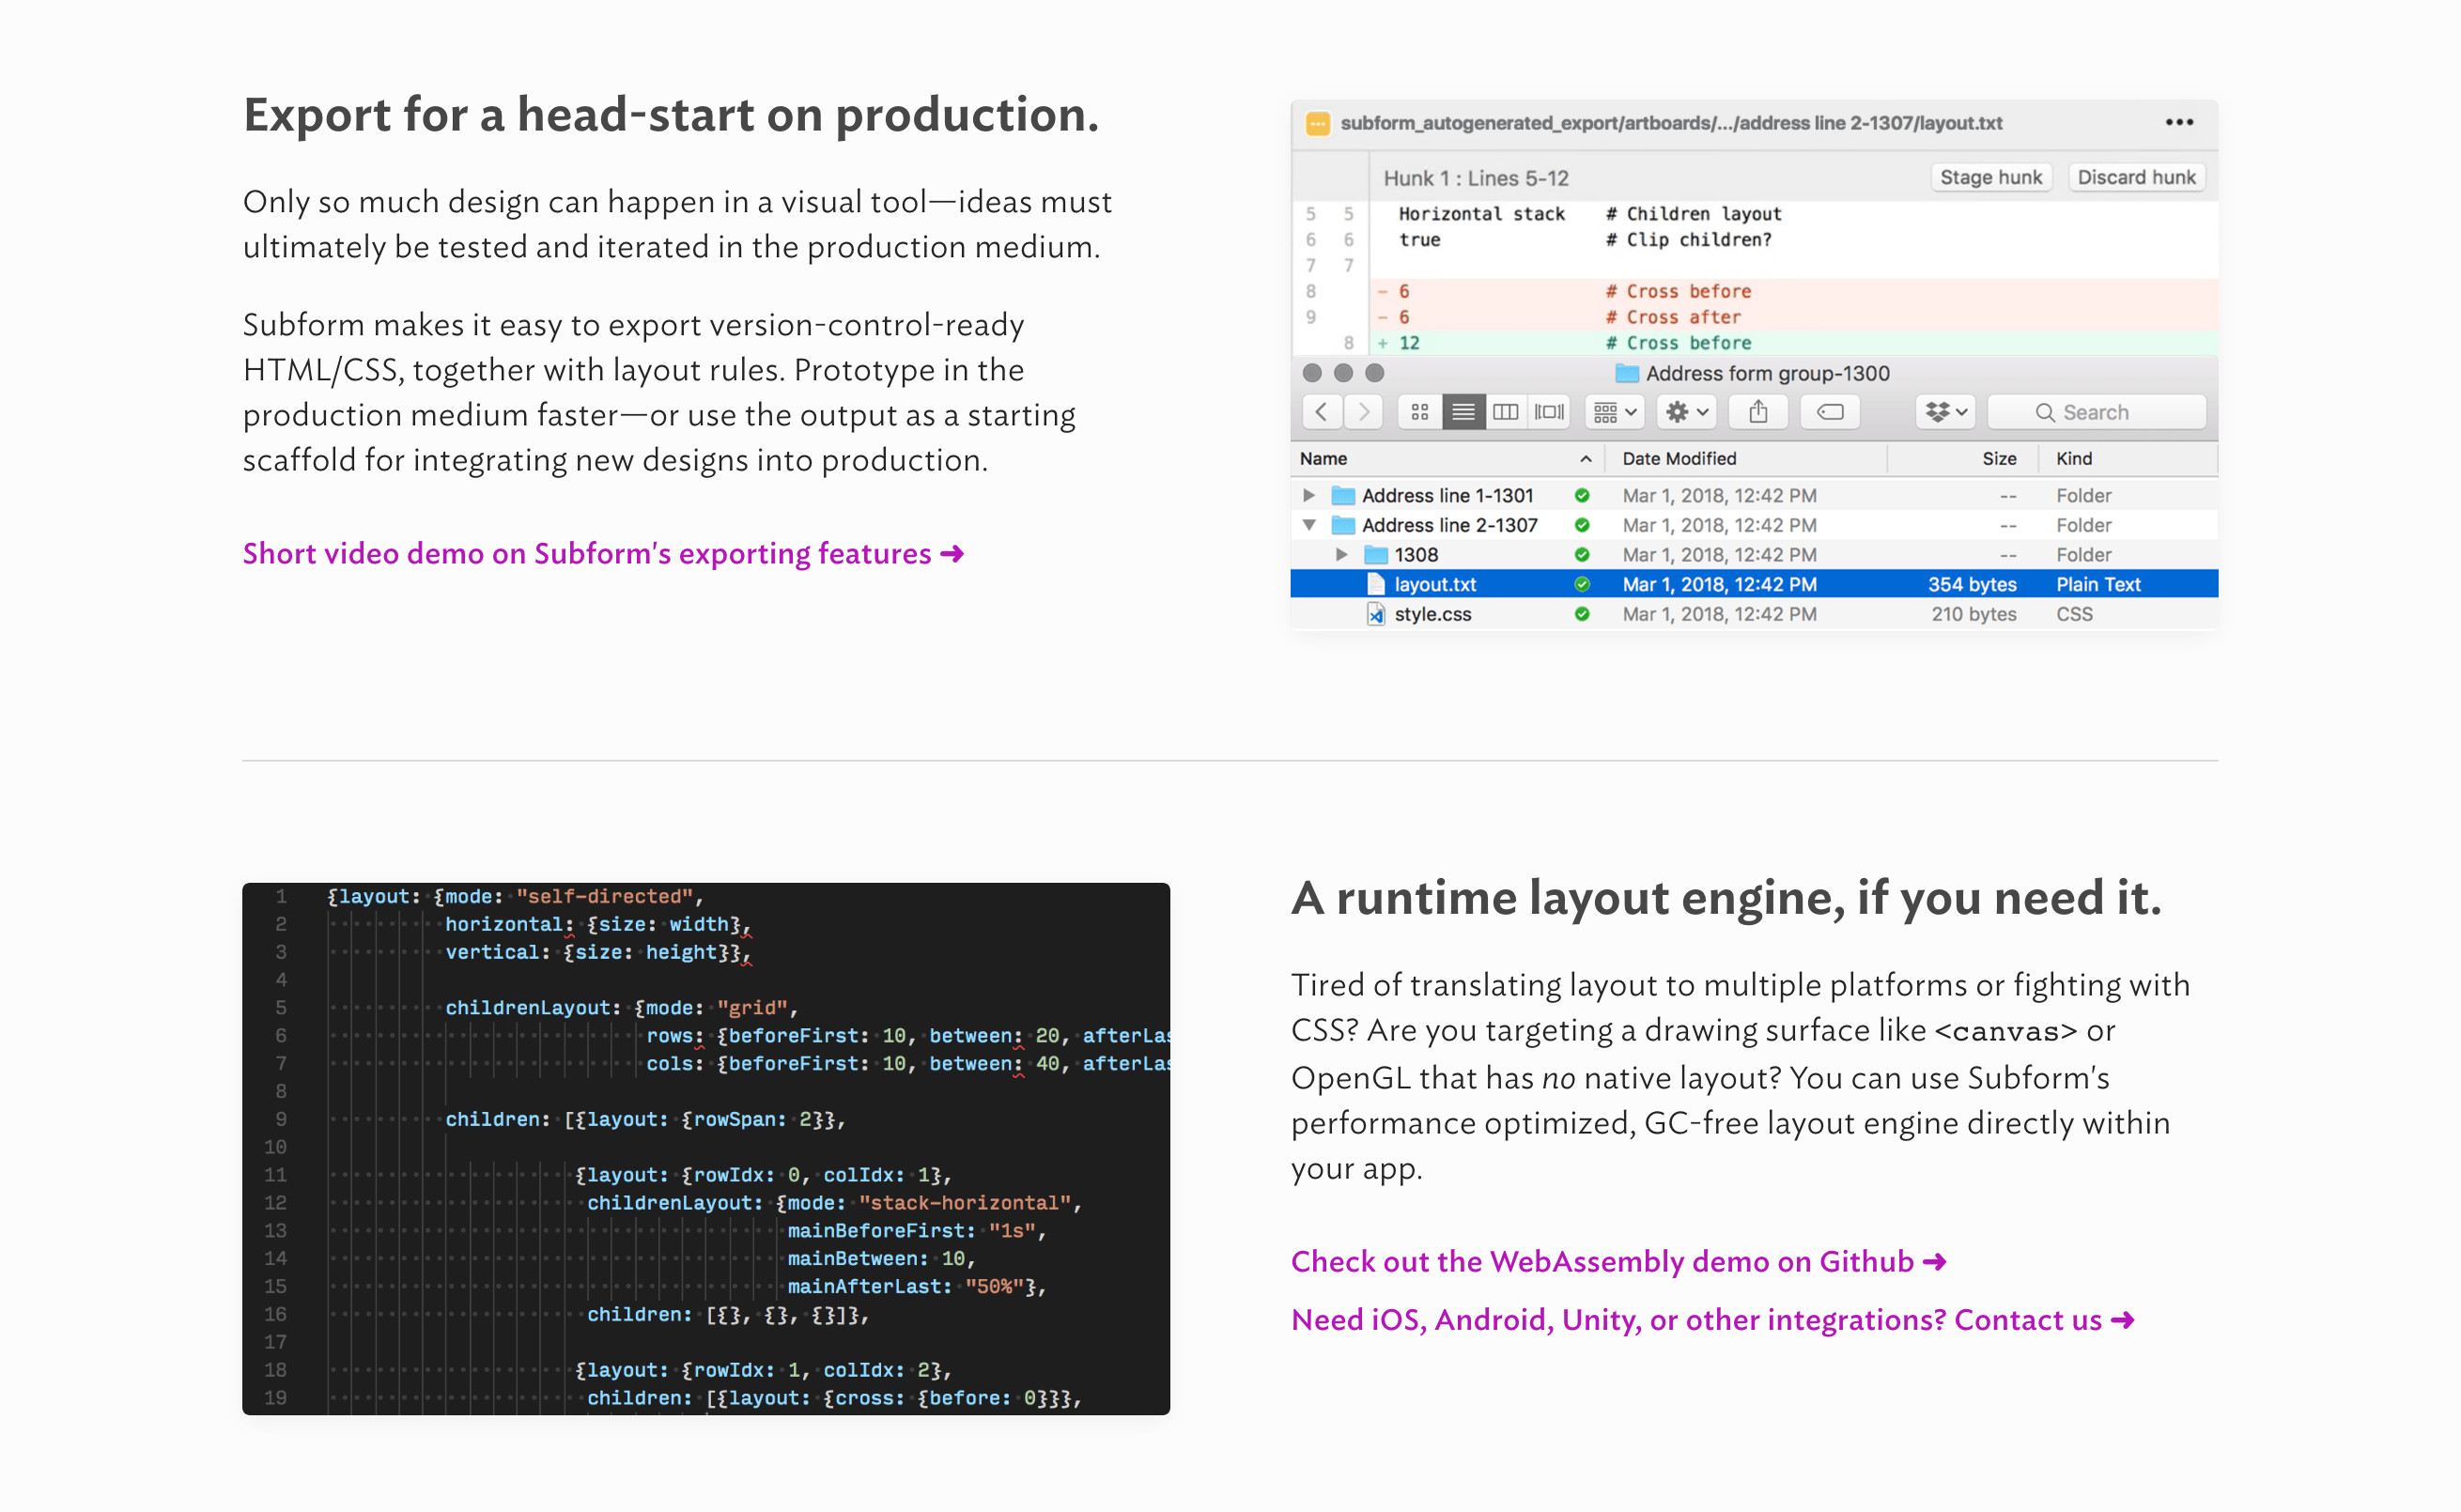Image resolution: width=2461 pixels, height=1512 pixels.
Task: Expand the Address line 1-1301 folder
Action: point(1308,495)
